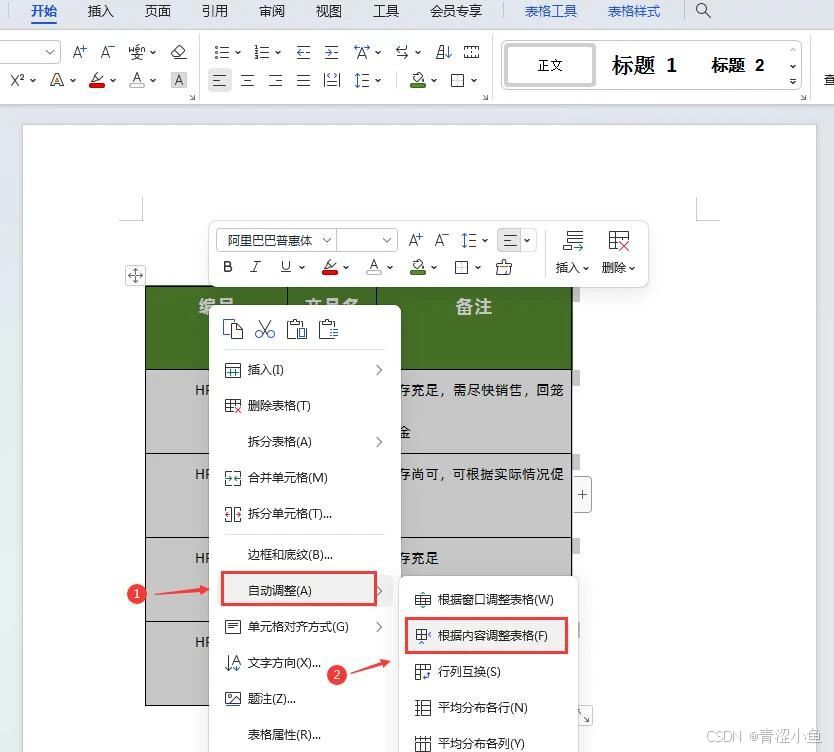
Task: Apply the 标题 1 style
Action: (x=644, y=65)
